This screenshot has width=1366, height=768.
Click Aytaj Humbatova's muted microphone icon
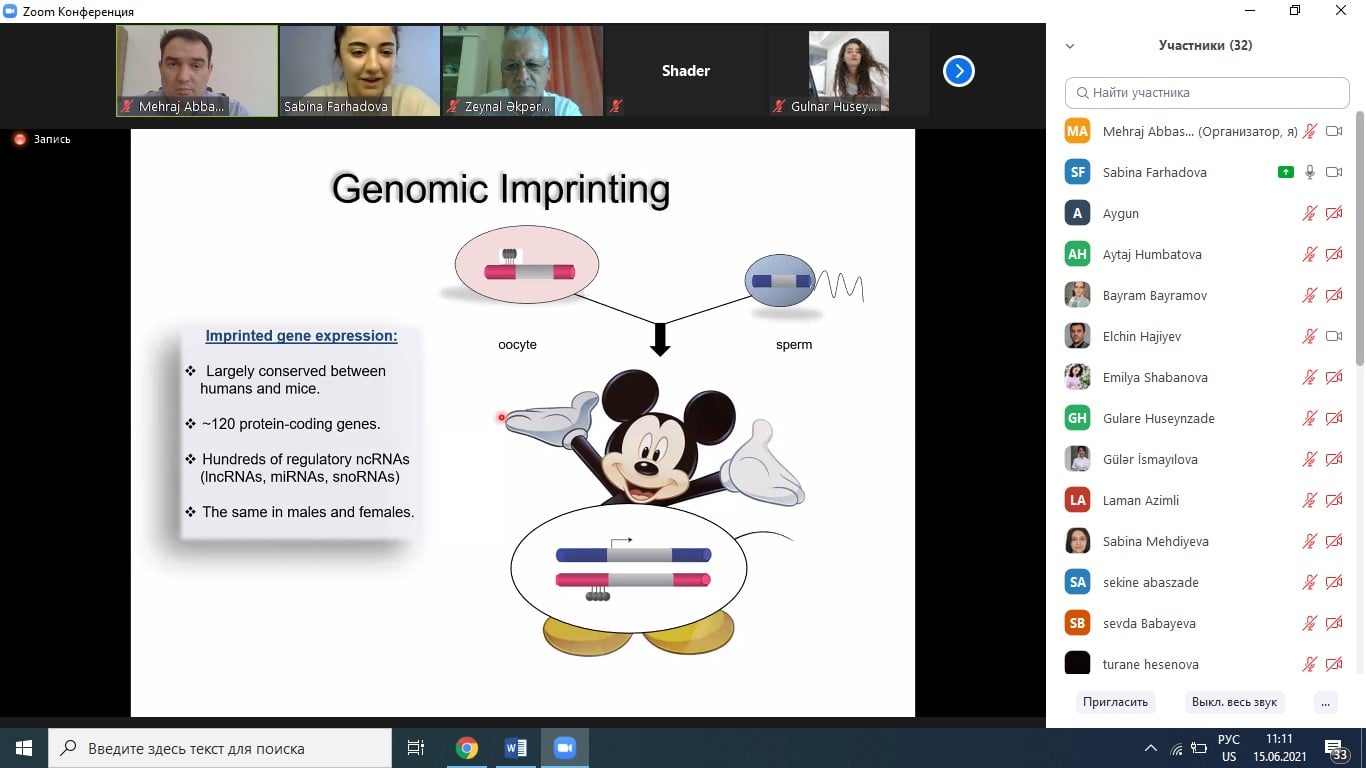[x=1310, y=254]
